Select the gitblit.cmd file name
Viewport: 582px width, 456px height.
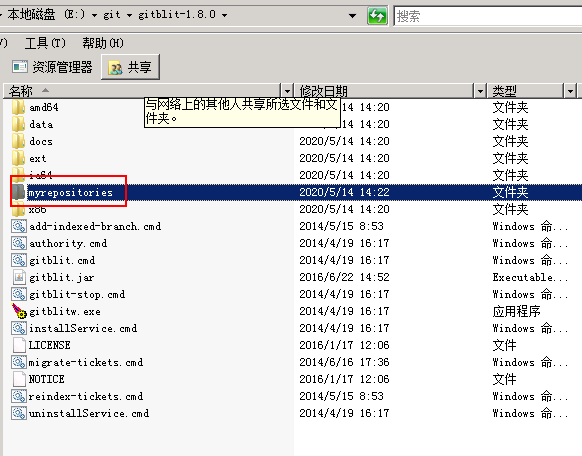tap(62, 260)
